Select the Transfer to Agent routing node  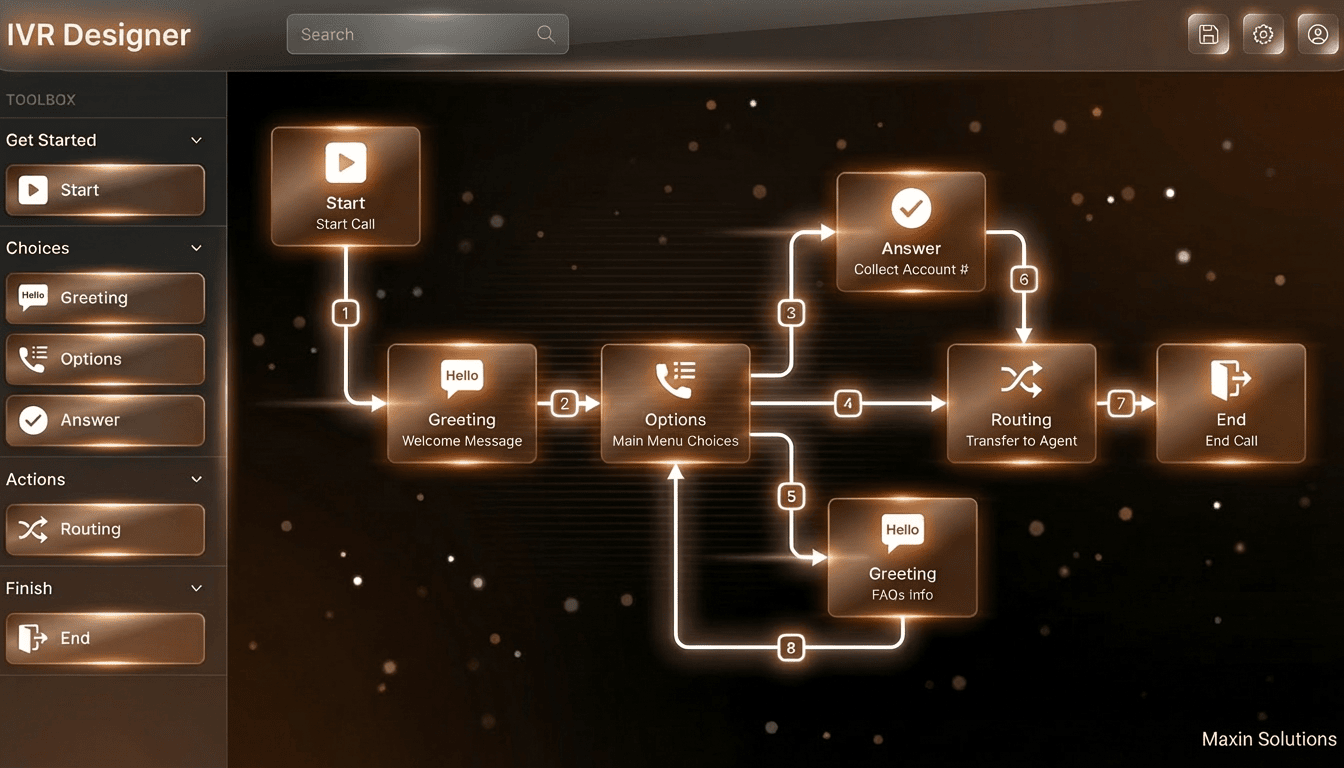pos(1021,403)
